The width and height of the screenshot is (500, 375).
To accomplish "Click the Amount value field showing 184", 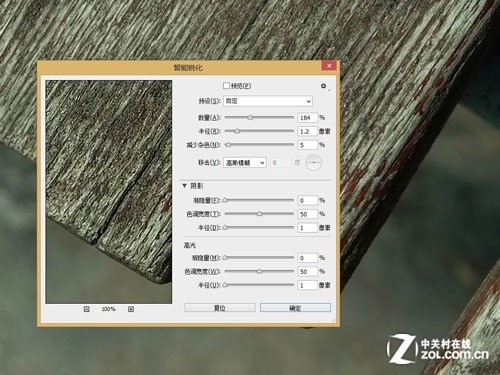I will 307,118.
